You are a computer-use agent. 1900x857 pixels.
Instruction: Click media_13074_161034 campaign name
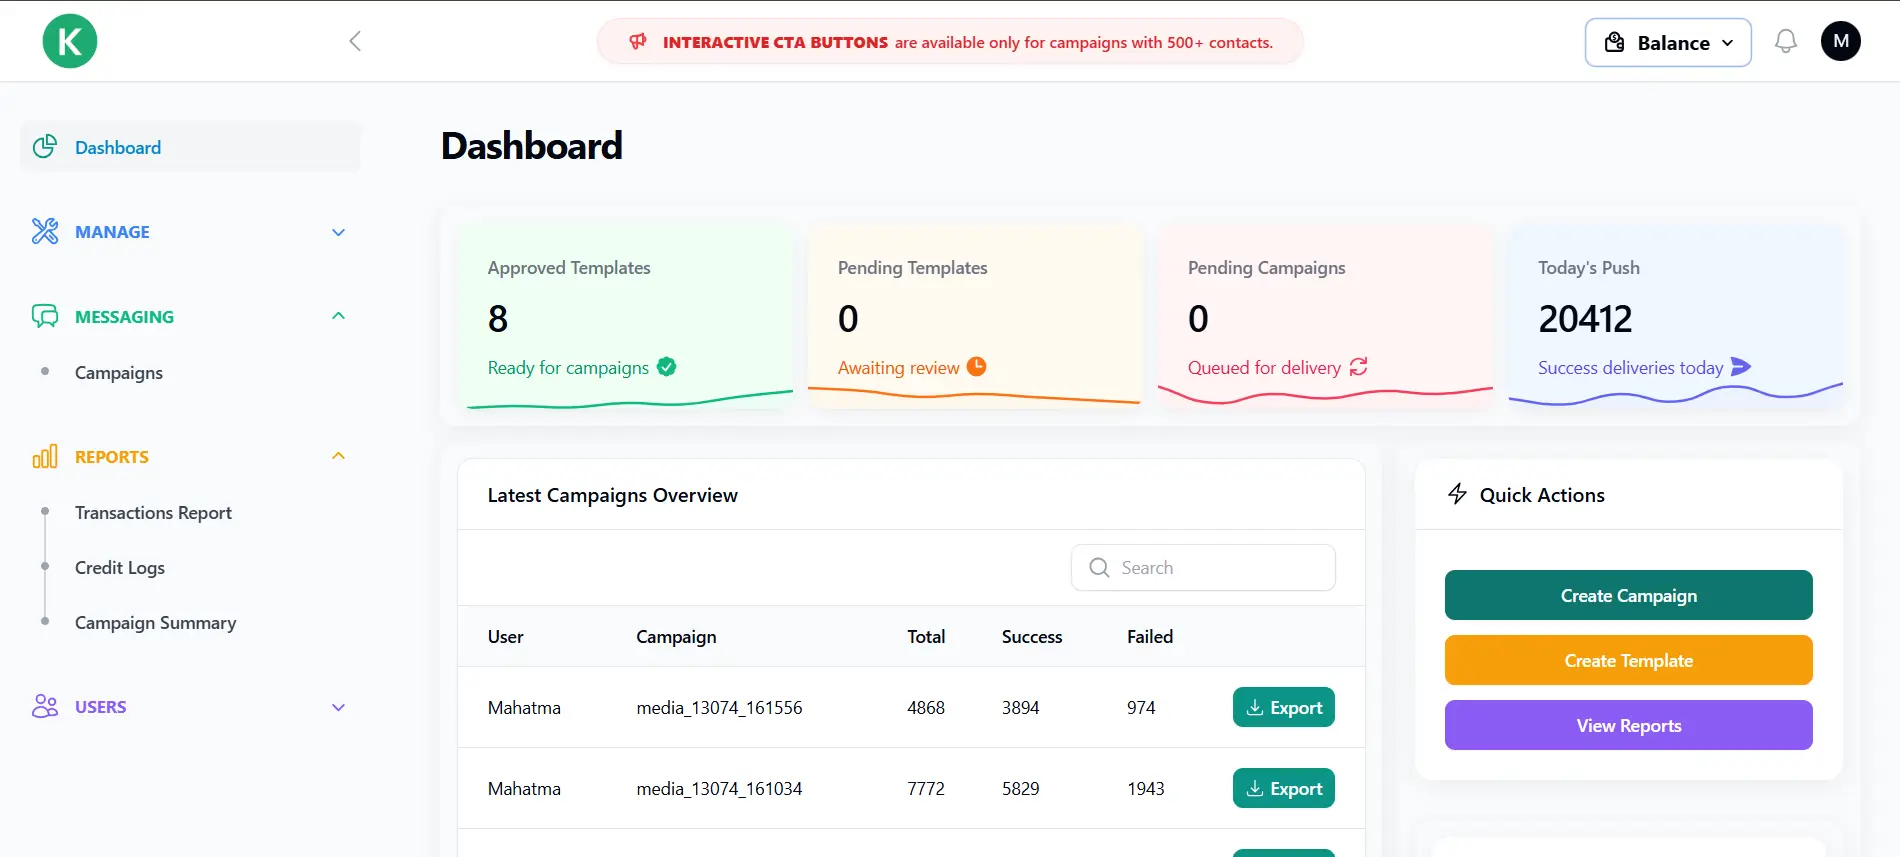(719, 788)
